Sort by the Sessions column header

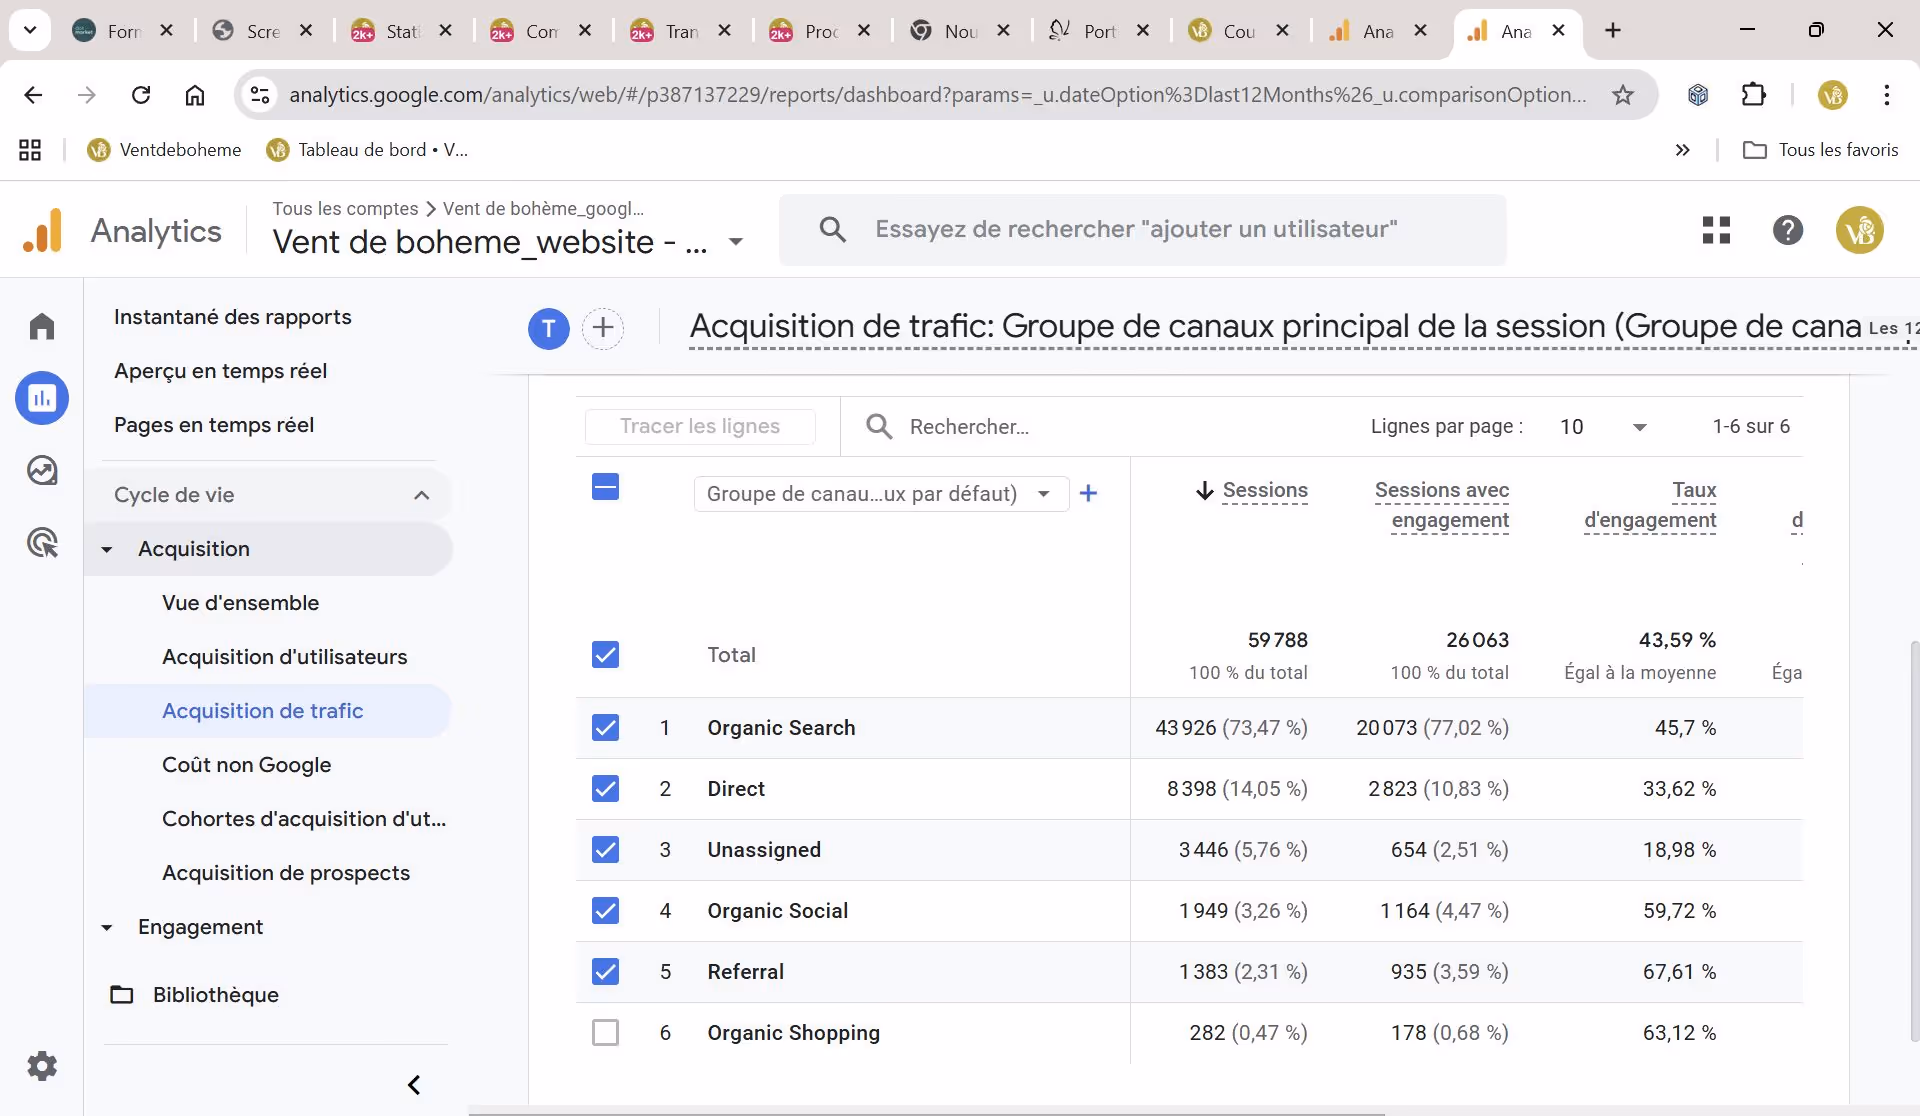click(x=1264, y=490)
